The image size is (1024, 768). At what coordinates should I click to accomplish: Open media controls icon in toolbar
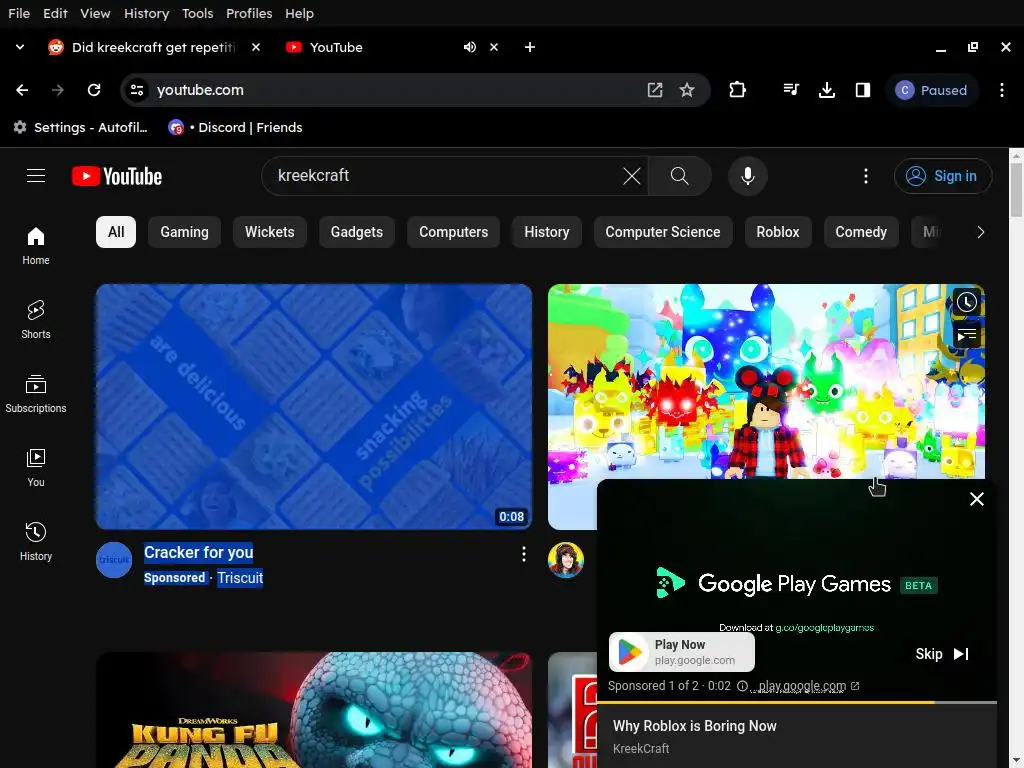(791, 90)
